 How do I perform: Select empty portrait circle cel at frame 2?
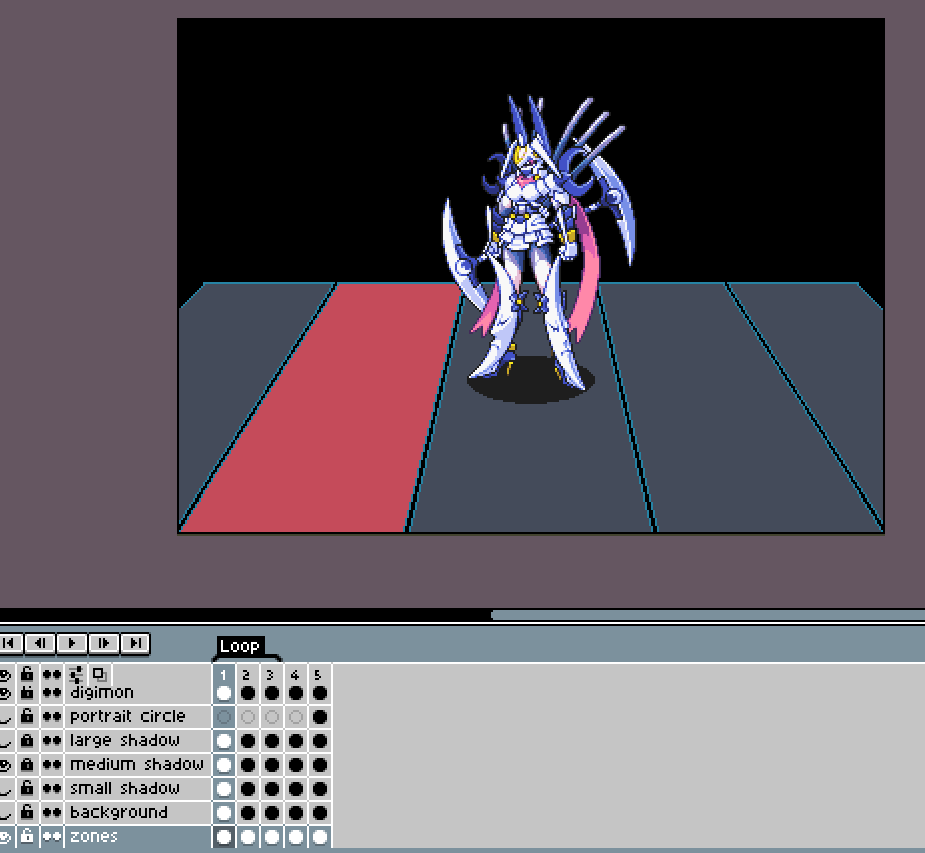(247, 717)
